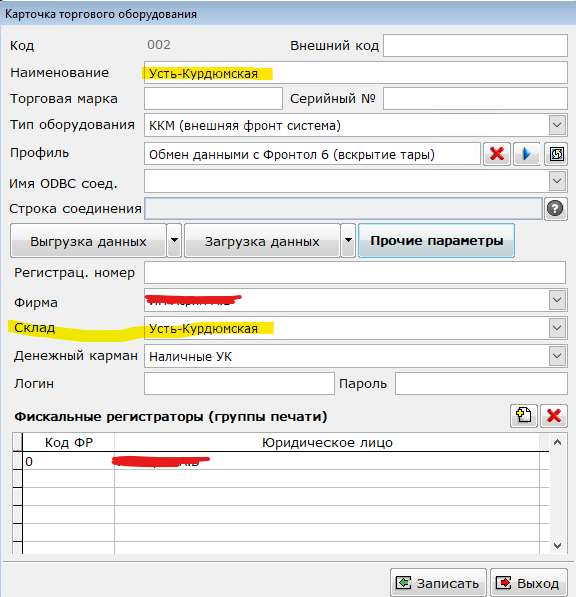Close card with Выход button
The width and height of the screenshot is (576, 597).
tap(529, 583)
